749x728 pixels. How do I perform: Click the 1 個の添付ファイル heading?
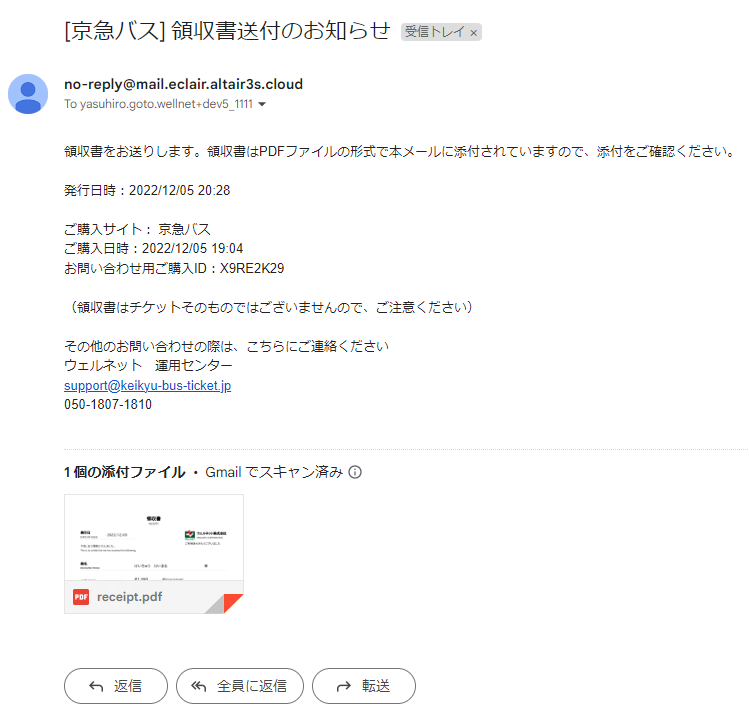(x=125, y=472)
